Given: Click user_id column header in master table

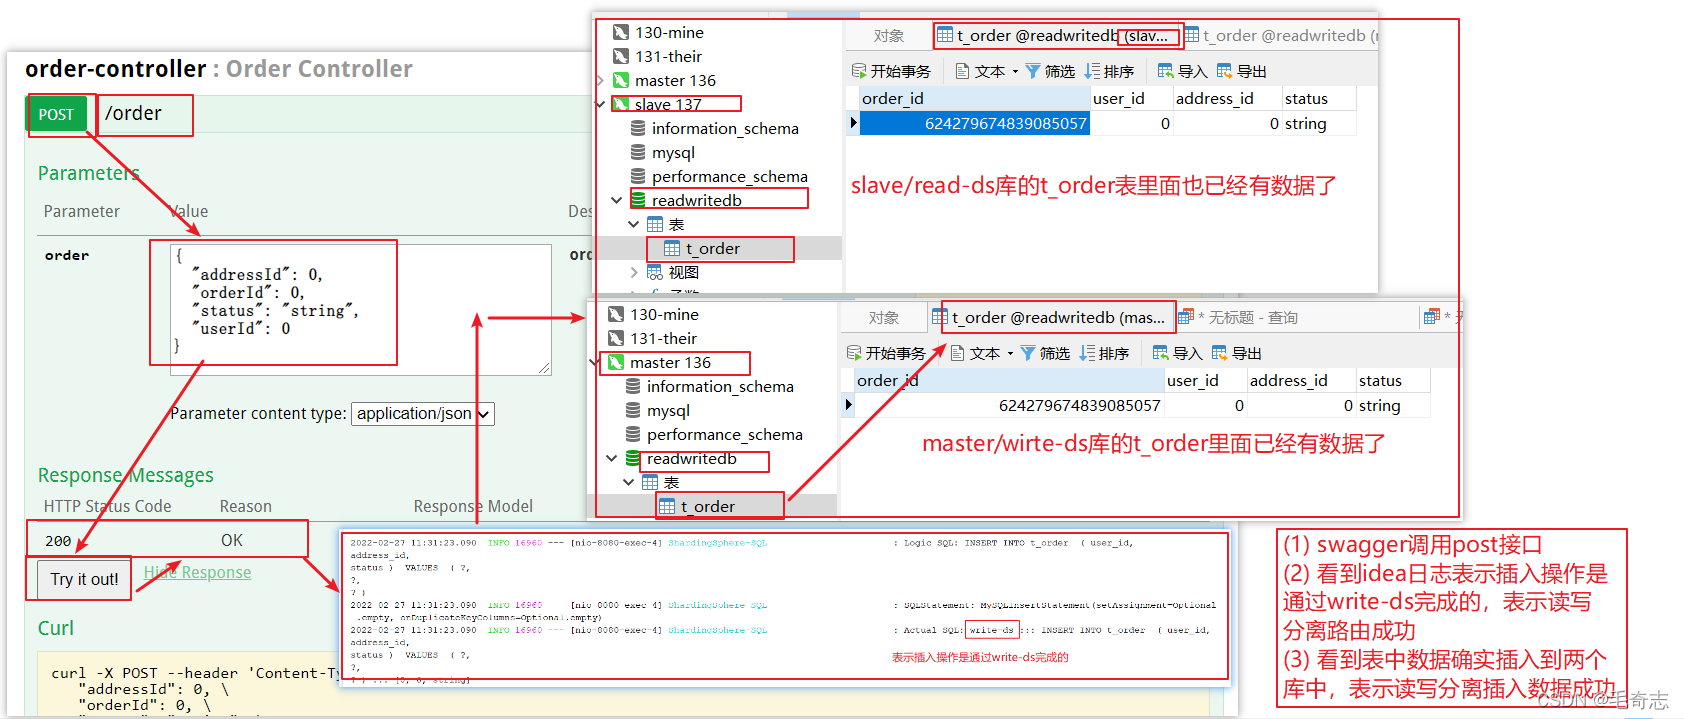Looking at the screenshot, I should 1205,380.
